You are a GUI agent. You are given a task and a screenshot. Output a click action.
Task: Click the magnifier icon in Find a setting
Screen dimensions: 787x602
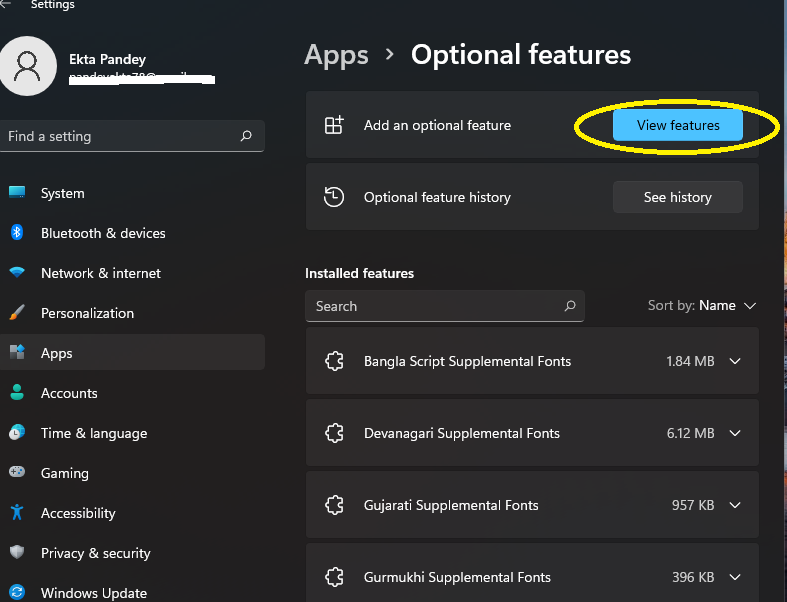(x=246, y=136)
